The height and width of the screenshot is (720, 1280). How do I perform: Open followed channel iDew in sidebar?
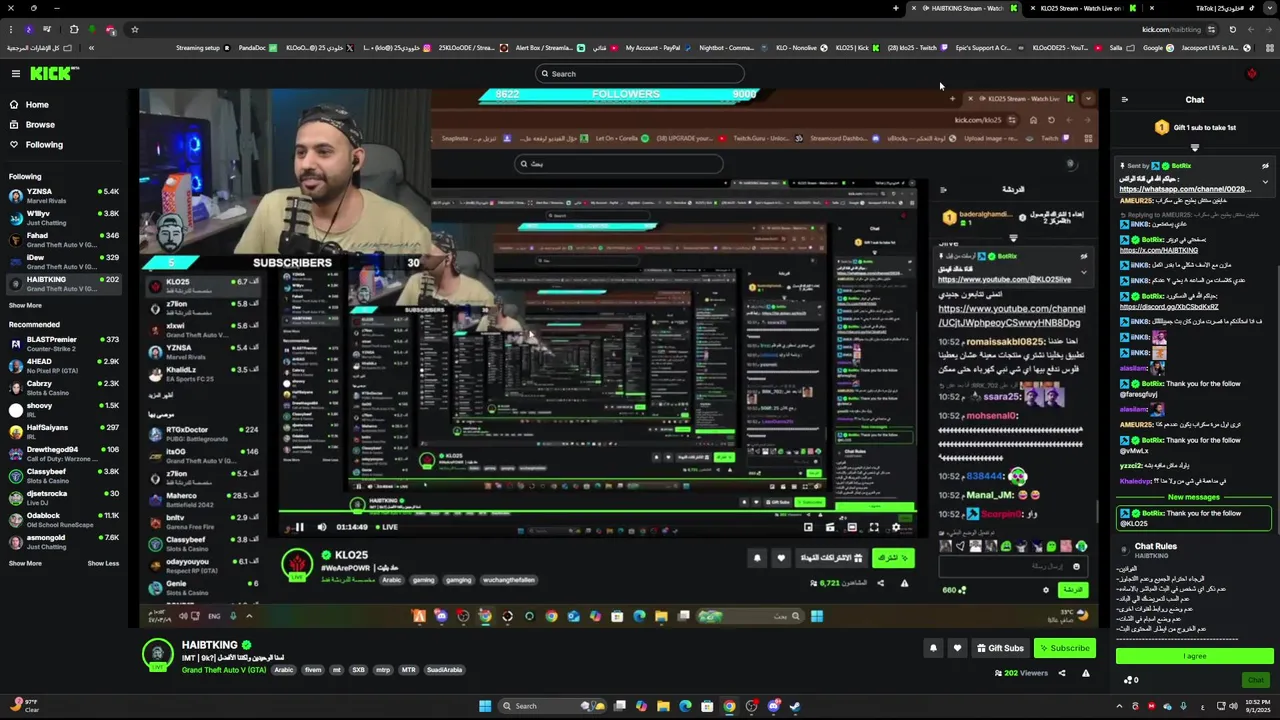64,261
